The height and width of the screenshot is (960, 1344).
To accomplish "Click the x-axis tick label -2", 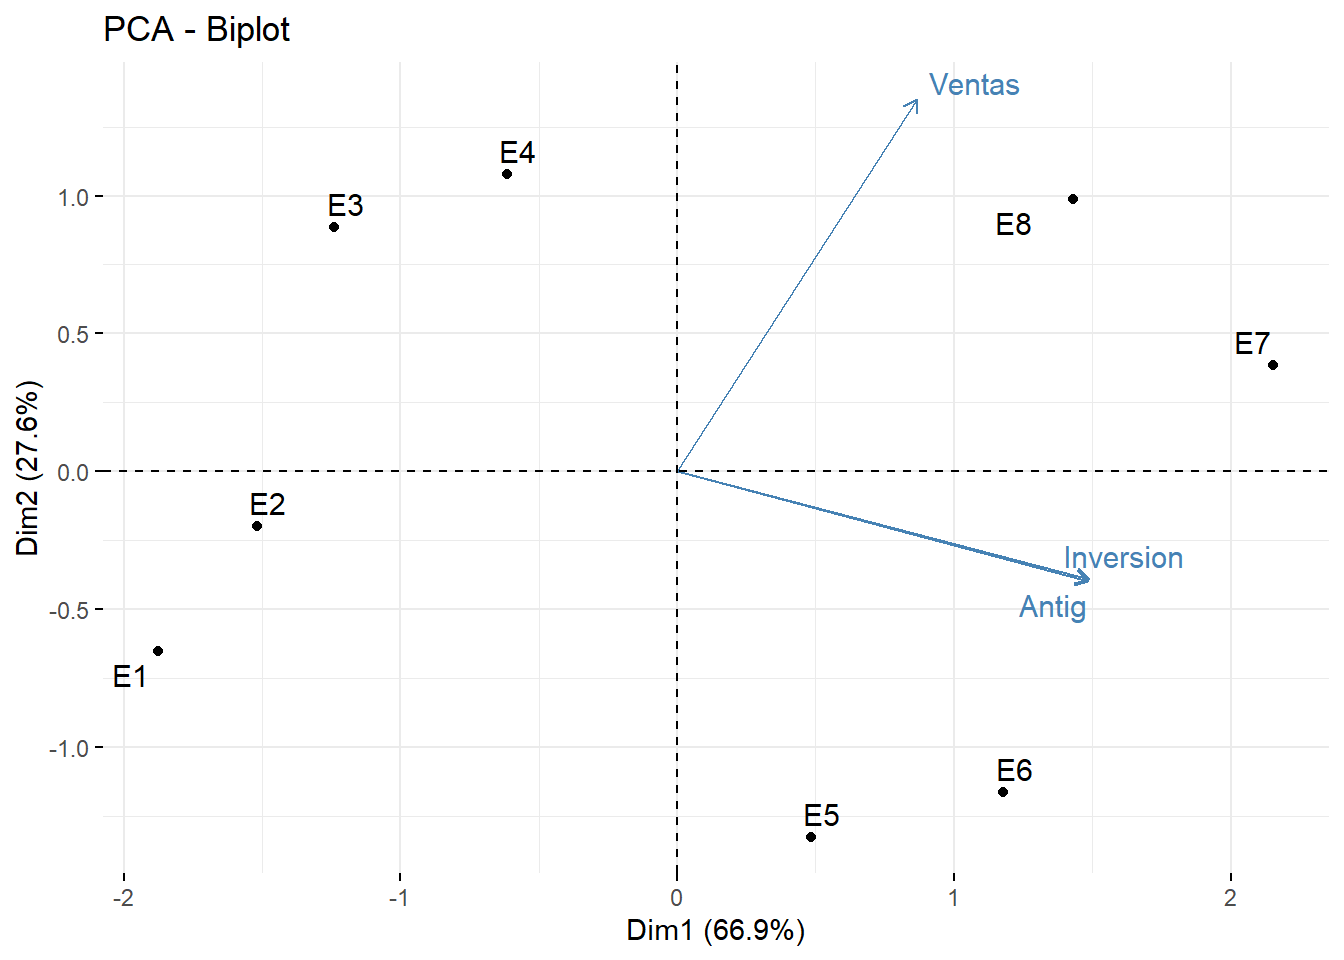I will tap(123, 898).
